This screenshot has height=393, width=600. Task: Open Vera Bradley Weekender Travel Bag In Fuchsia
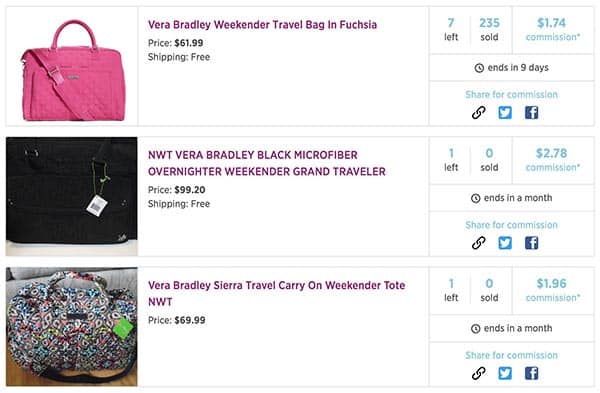[x=262, y=25]
